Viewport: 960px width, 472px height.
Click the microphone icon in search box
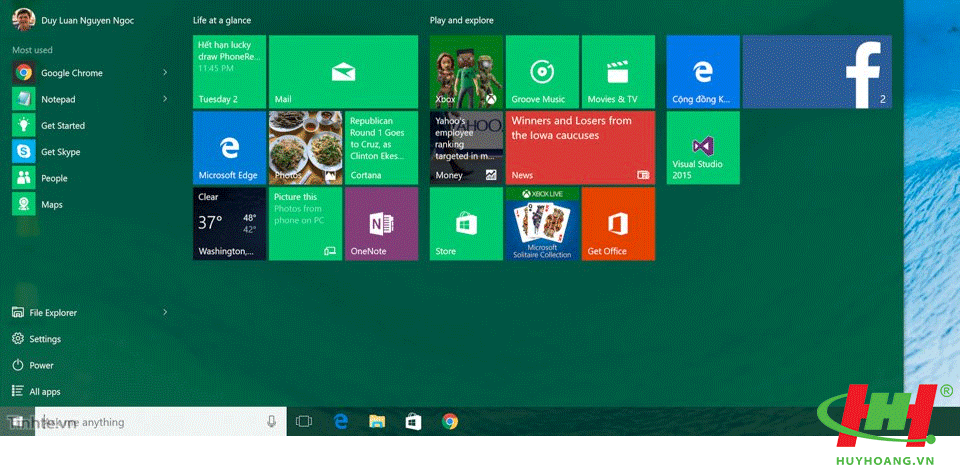click(271, 421)
